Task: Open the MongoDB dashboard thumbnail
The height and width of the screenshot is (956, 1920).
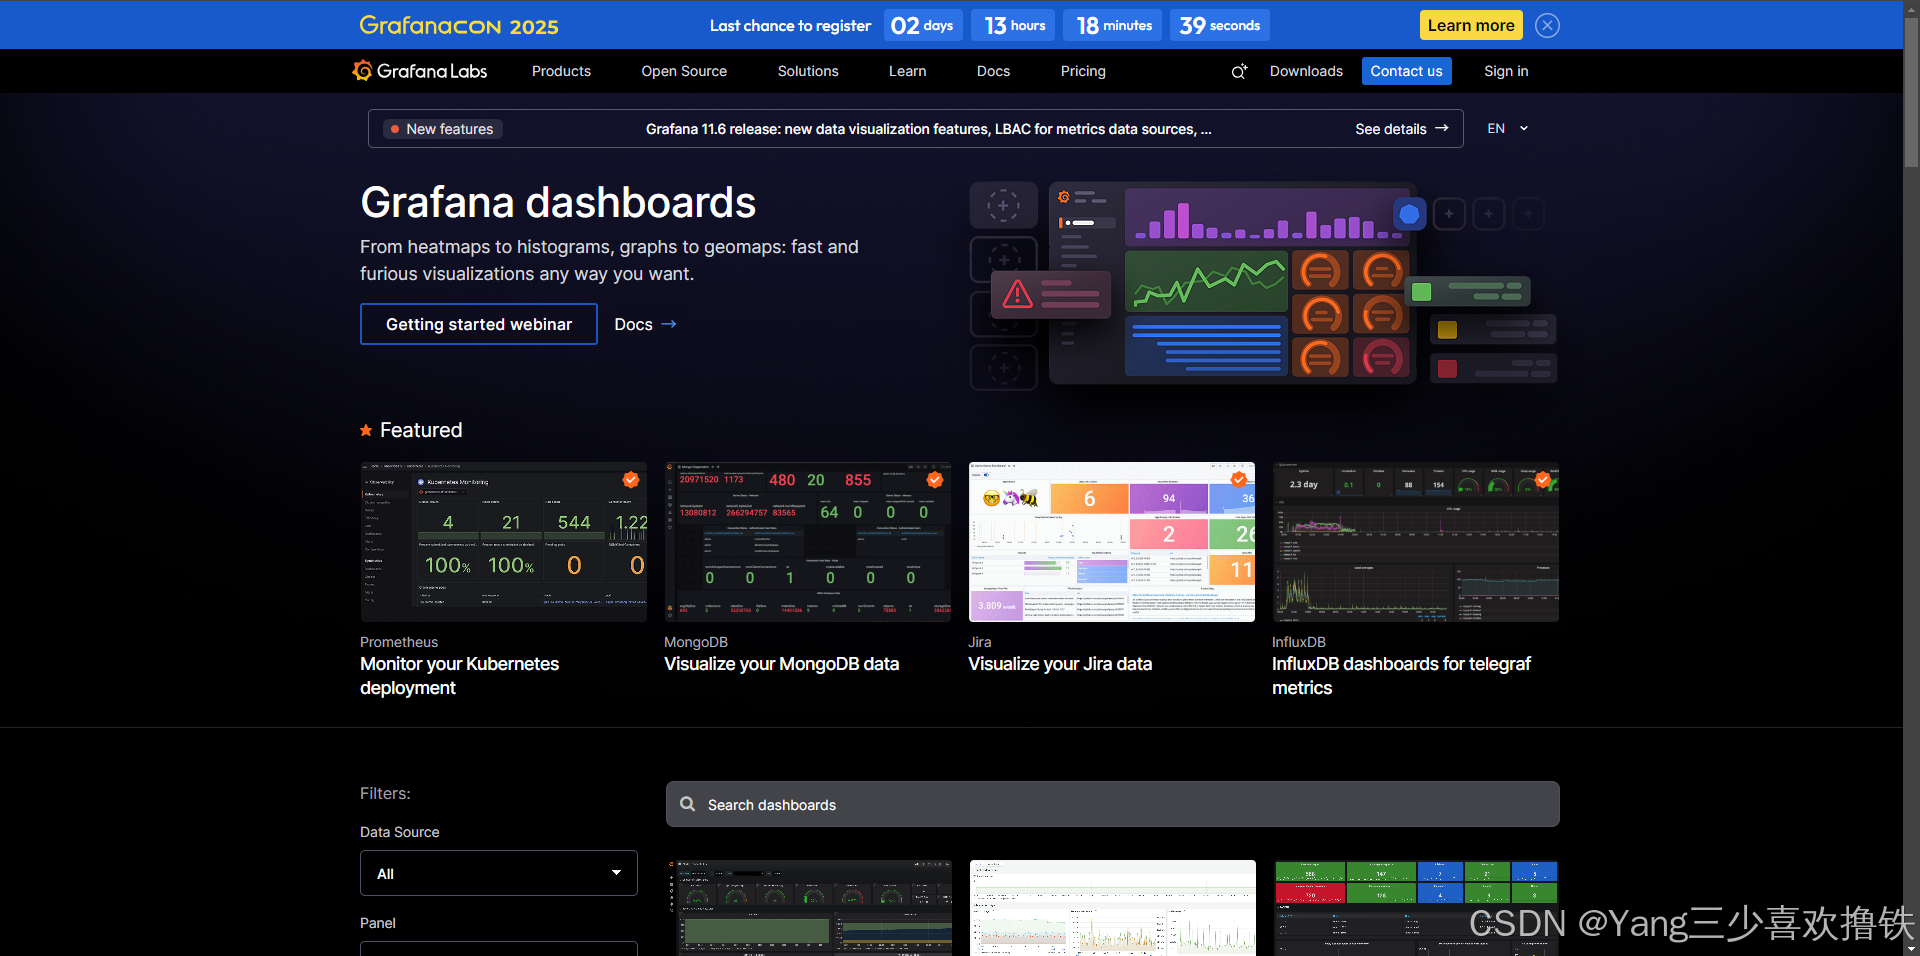Action: pyautogui.click(x=808, y=542)
